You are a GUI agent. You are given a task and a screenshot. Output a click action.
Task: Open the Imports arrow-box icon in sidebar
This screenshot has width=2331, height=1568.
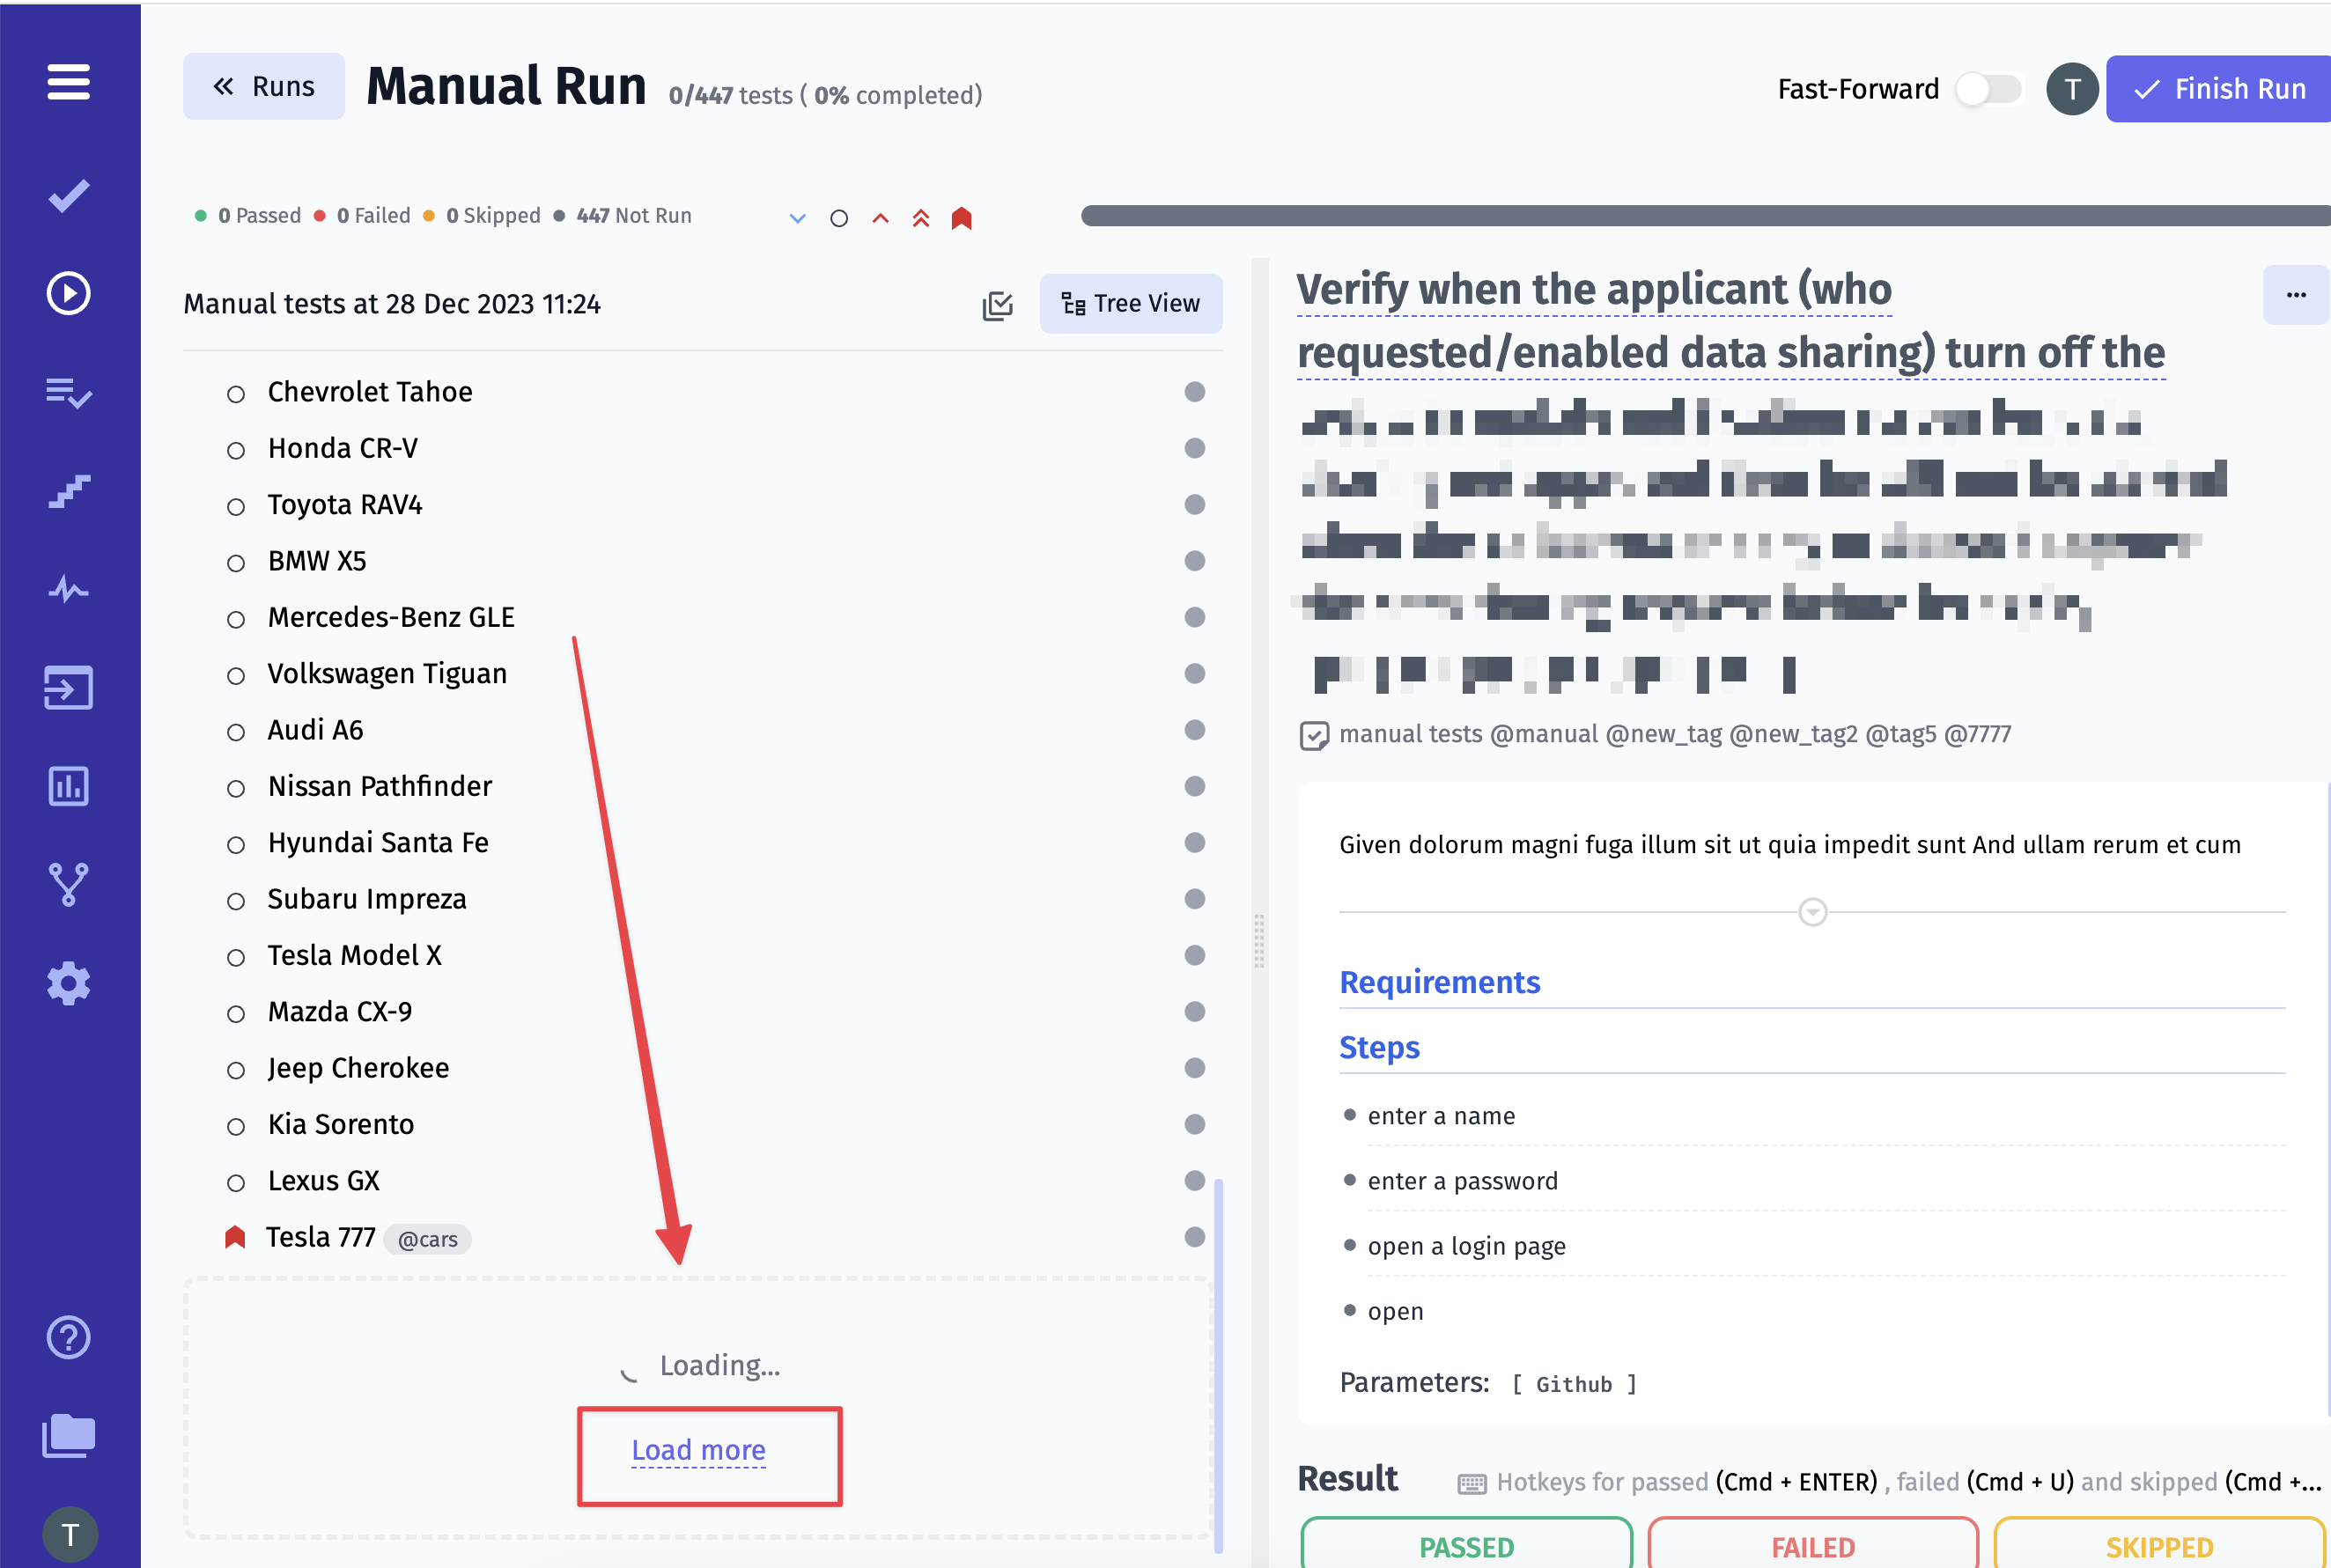tap(68, 688)
